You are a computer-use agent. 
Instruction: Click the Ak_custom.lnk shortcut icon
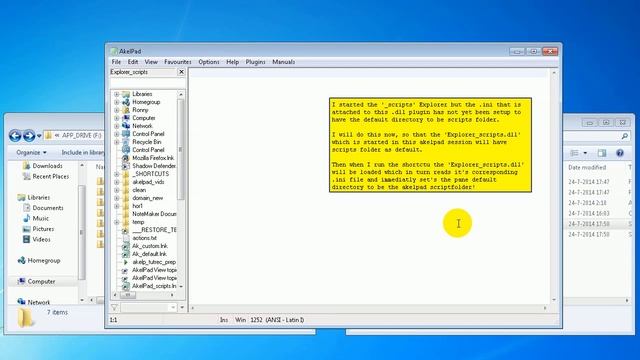coord(126,246)
